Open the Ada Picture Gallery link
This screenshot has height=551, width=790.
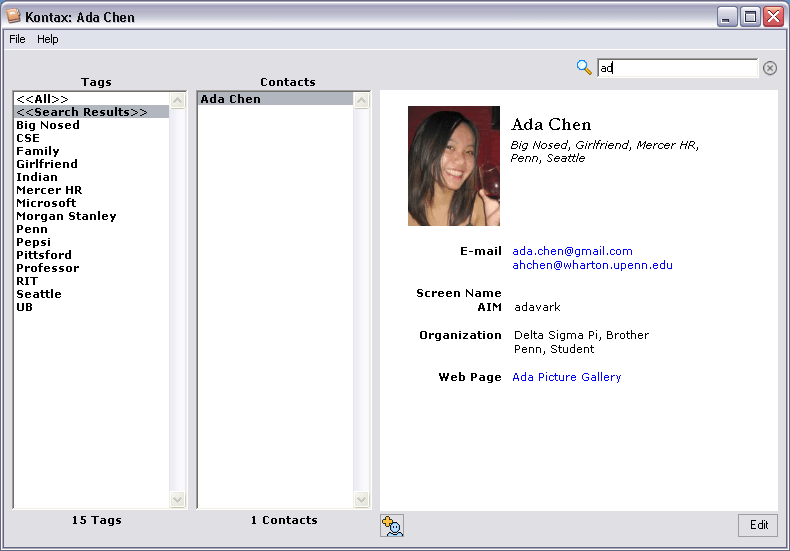[x=567, y=377]
